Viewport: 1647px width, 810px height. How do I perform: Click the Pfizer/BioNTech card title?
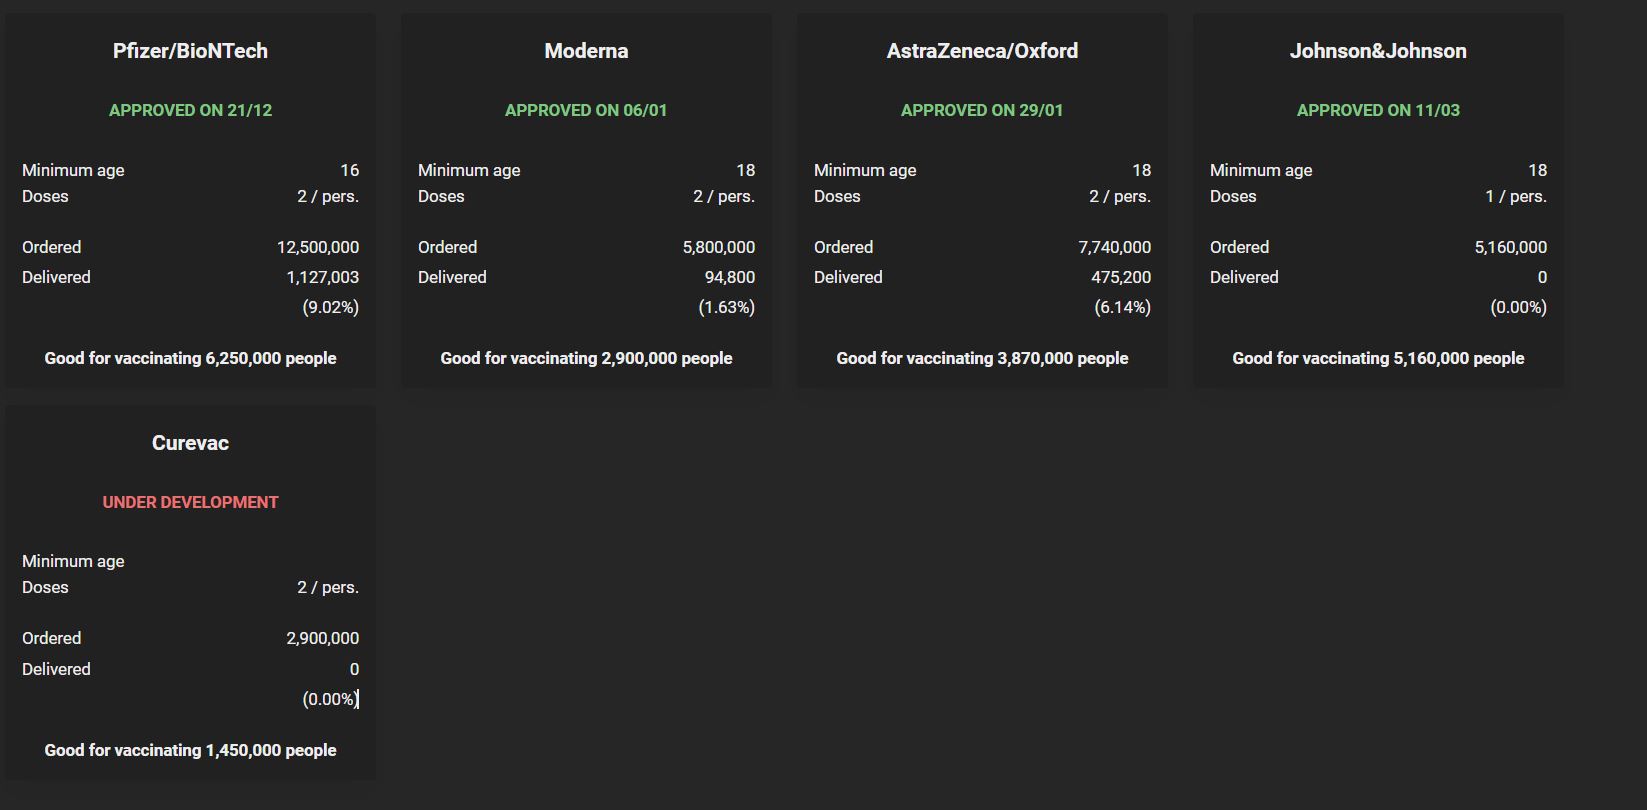pyautogui.click(x=190, y=51)
